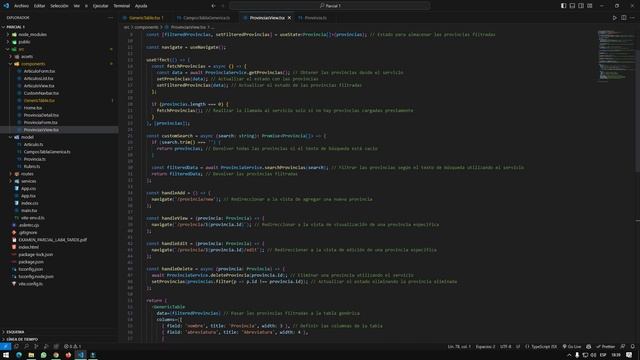This screenshot has height=360, width=640.
Task: Toggle the secondary sidebar layout icon
Action: point(581,6)
